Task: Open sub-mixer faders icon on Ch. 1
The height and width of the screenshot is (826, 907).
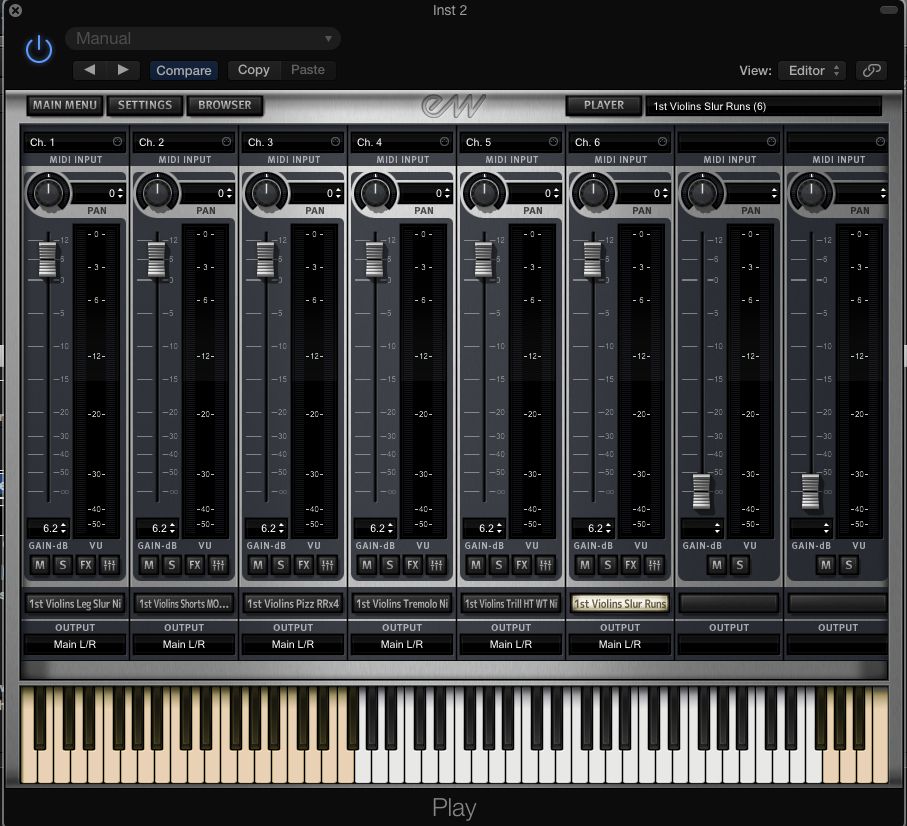Action: click(x=109, y=565)
